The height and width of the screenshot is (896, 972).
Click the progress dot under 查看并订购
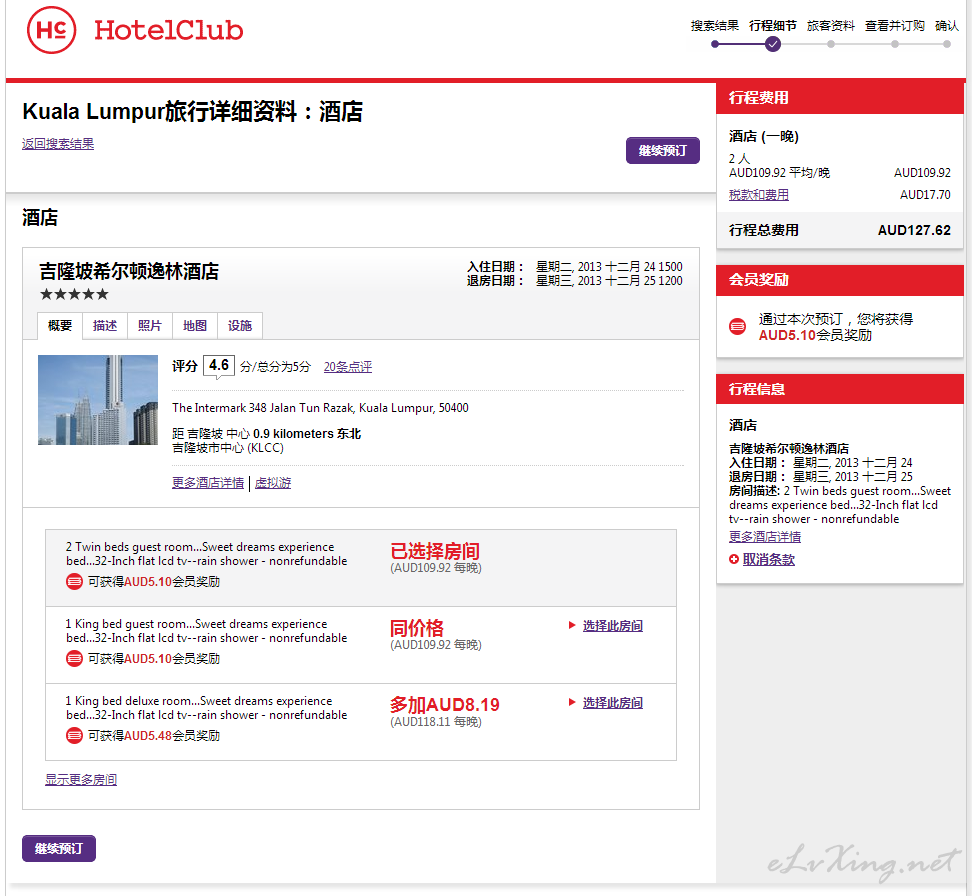tap(895, 44)
